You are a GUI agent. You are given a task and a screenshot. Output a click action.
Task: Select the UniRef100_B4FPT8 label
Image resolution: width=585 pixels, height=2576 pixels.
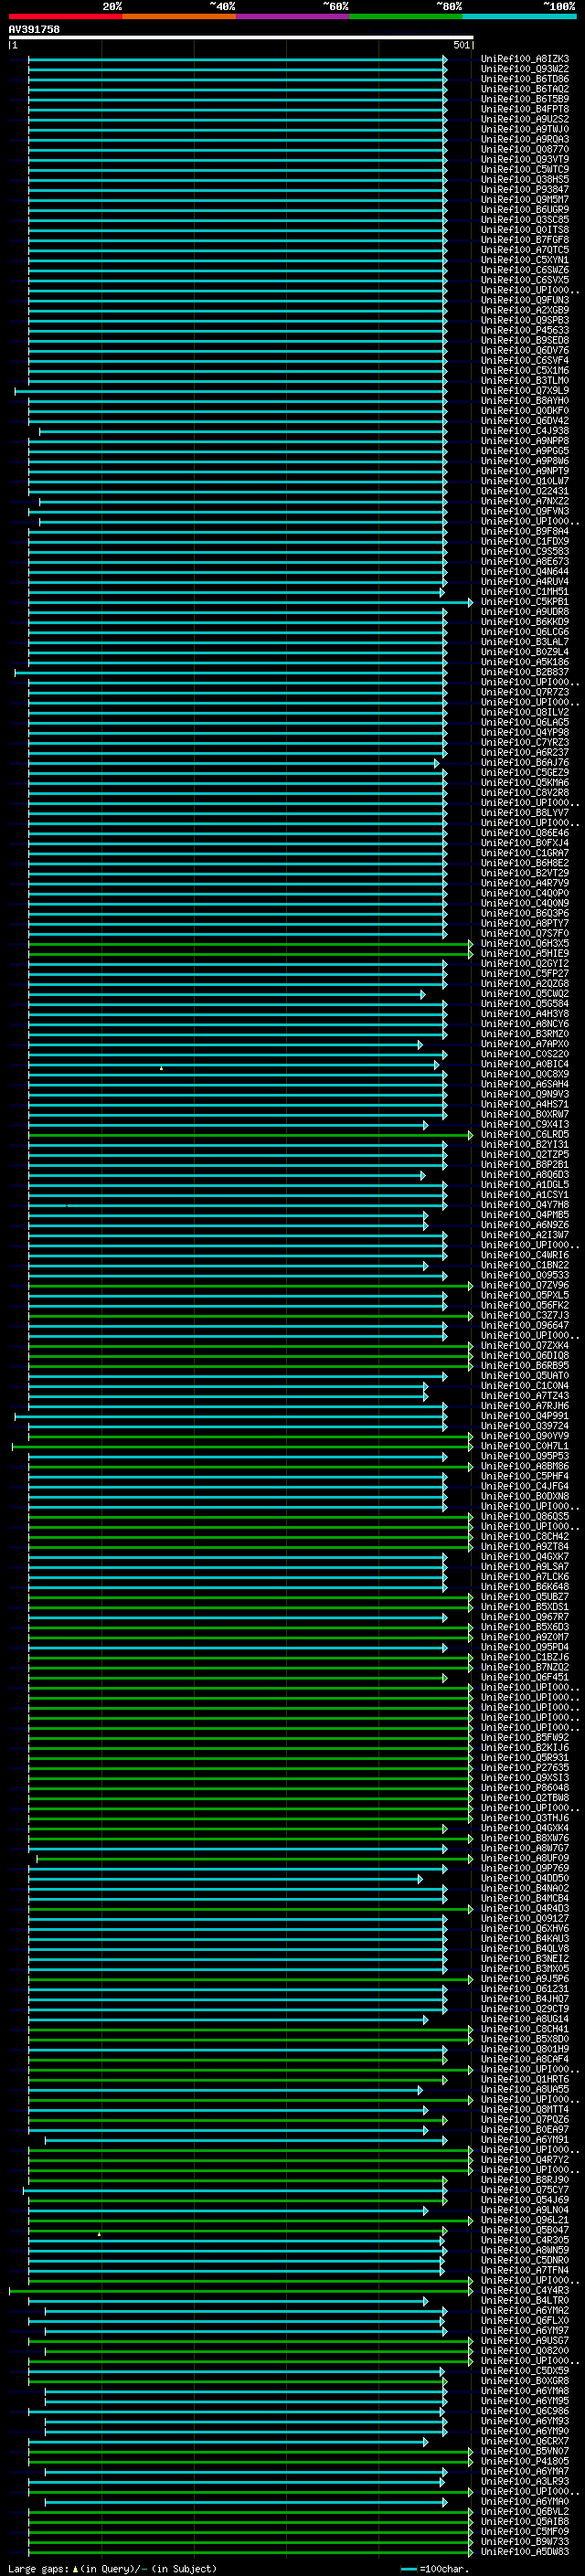coord(525,109)
